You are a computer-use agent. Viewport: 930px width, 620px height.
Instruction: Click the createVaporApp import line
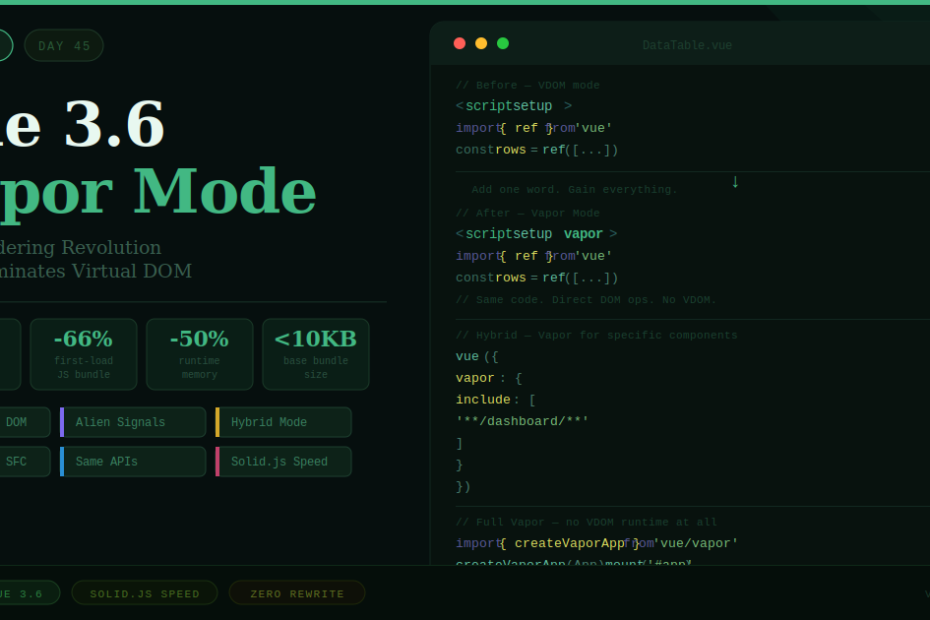596,544
